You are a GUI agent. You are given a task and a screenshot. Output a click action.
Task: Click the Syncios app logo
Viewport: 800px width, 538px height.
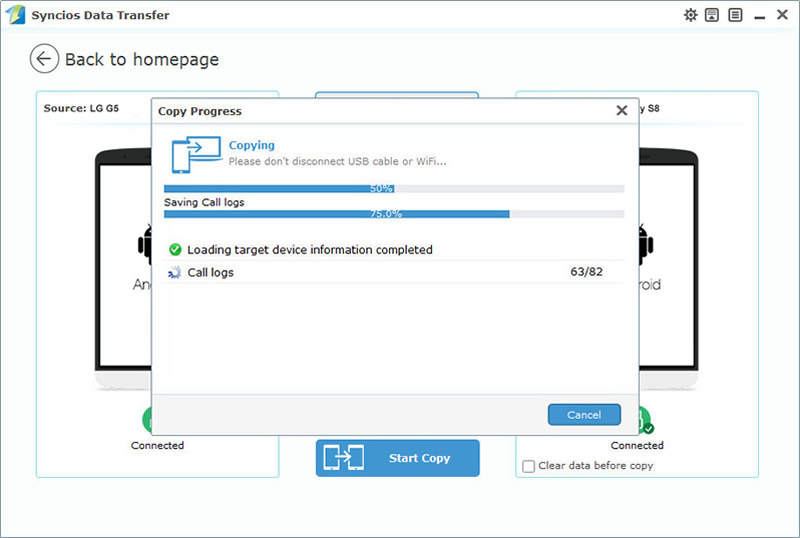[15, 15]
